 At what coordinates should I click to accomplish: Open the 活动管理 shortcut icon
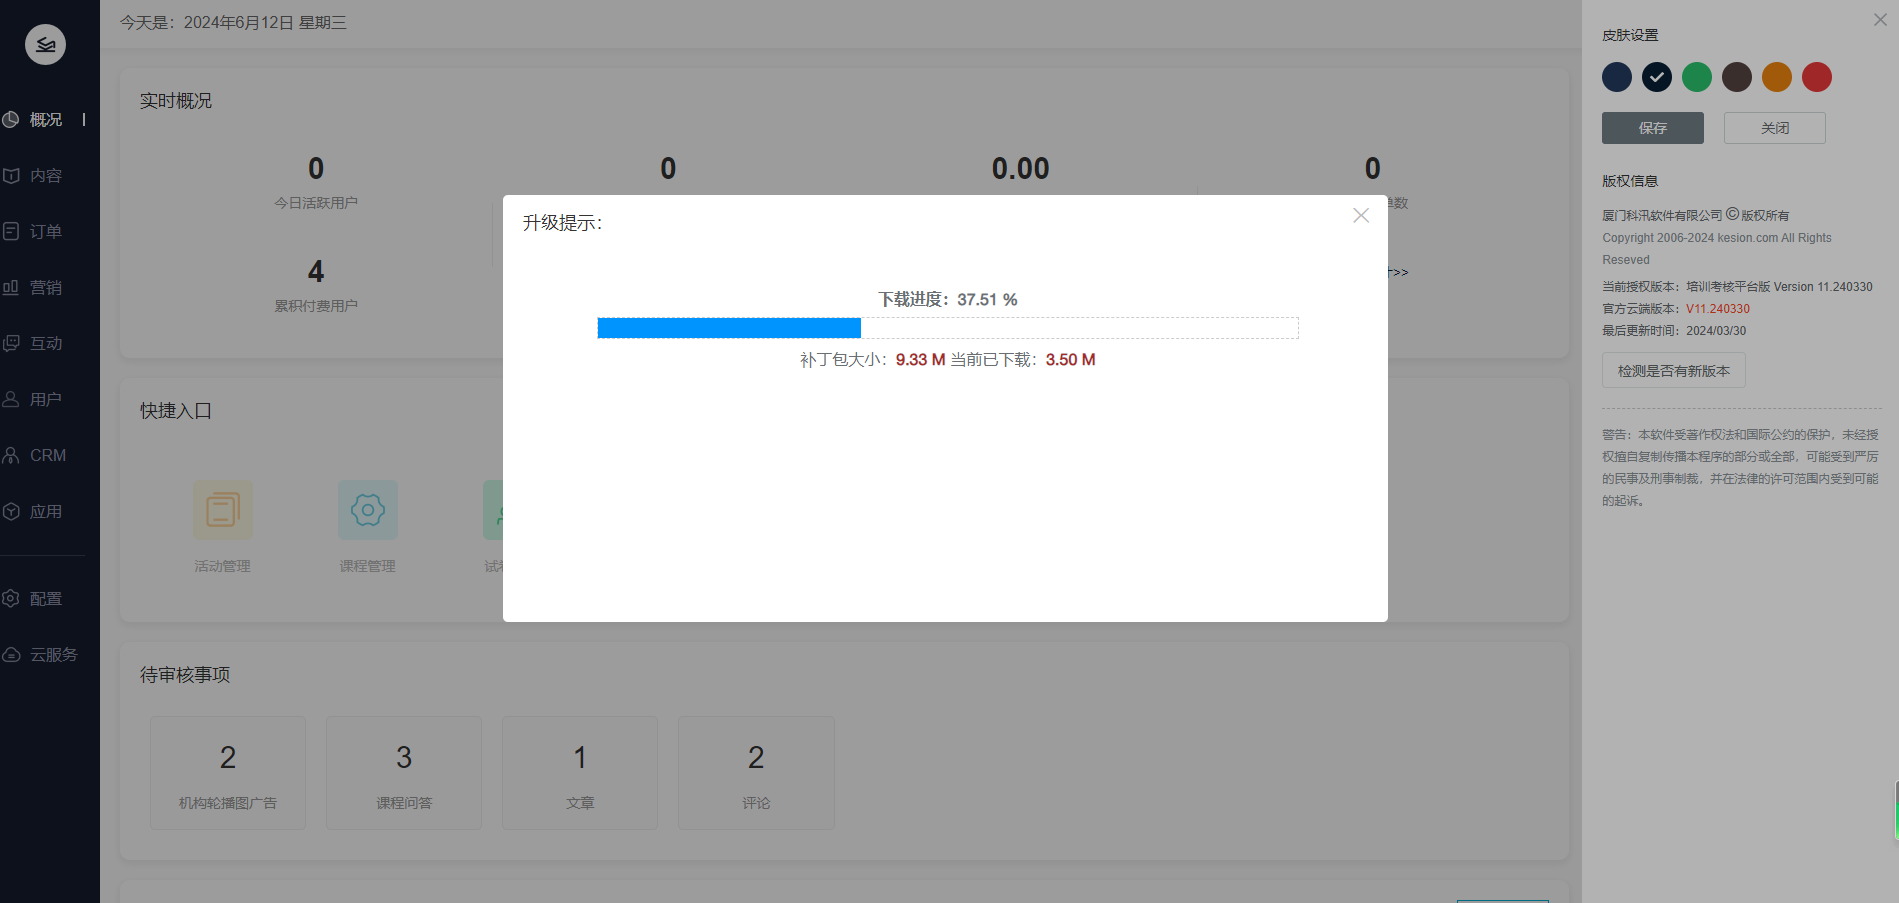point(223,510)
